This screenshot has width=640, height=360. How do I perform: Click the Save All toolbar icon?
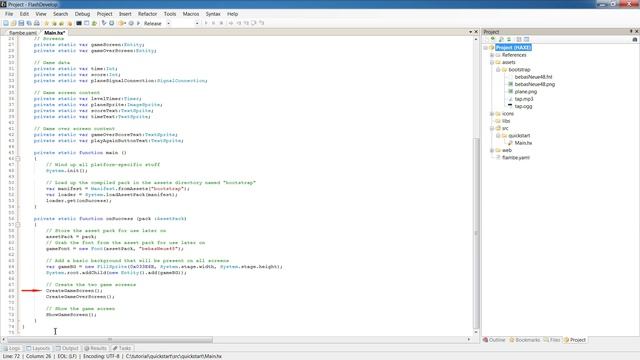pos(29,23)
